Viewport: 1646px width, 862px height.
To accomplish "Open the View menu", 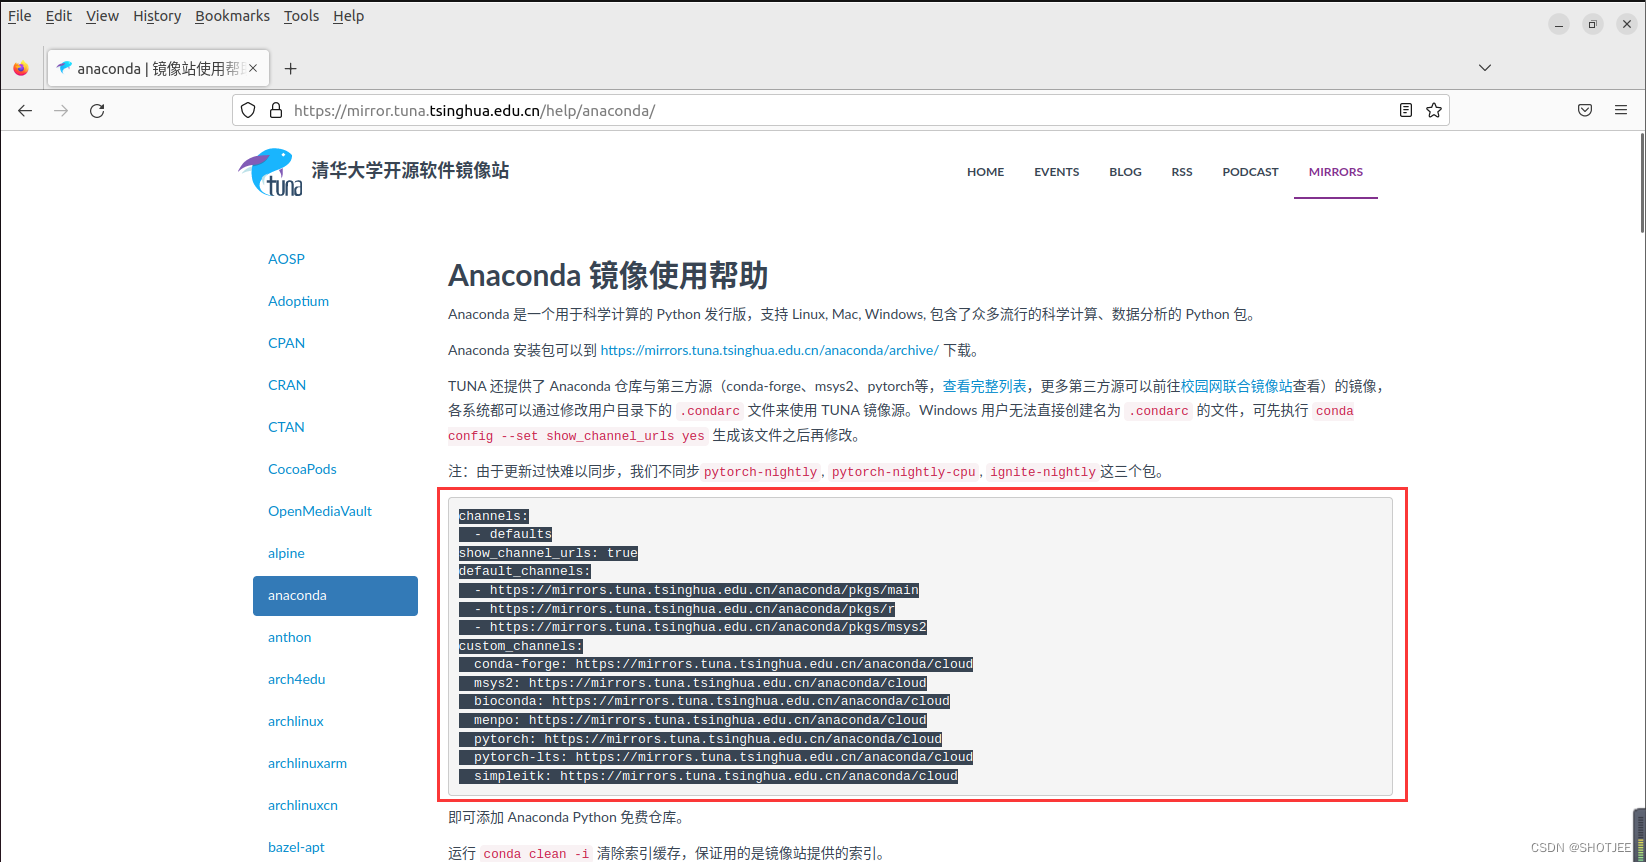I will click(102, 16).
